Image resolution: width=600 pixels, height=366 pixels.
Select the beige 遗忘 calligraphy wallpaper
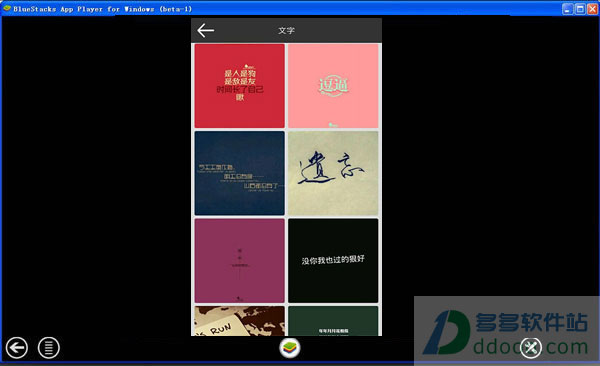[x=333, y=173]
